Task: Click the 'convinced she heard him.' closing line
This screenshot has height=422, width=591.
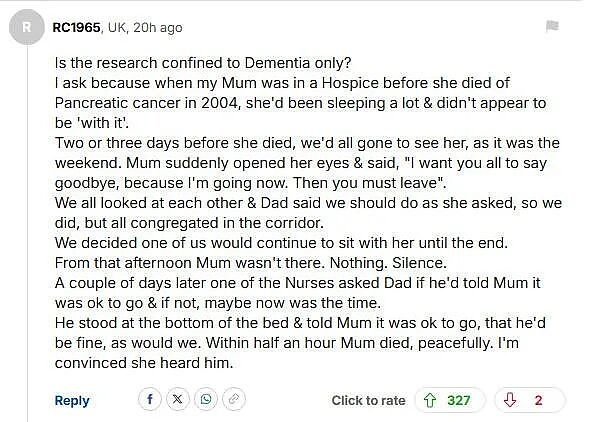Action: tap(144, 363)
